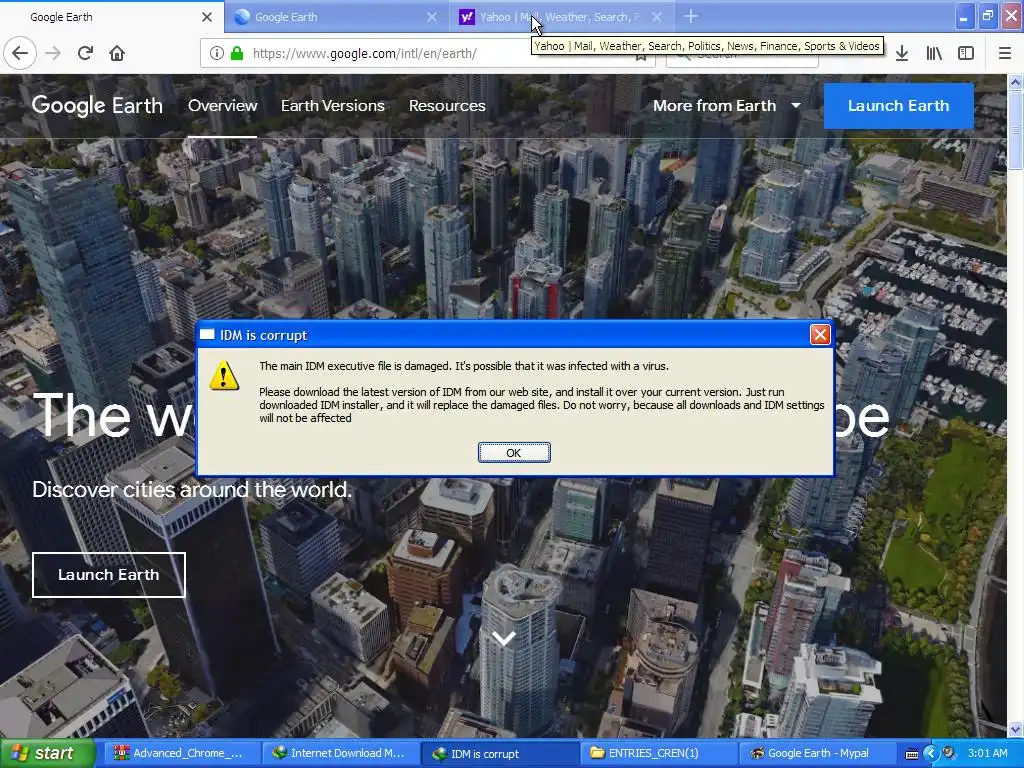This screenshot has height=768, width=1024.
Task: Click the warning icon in IDM dialog
Action: [224, 375]
